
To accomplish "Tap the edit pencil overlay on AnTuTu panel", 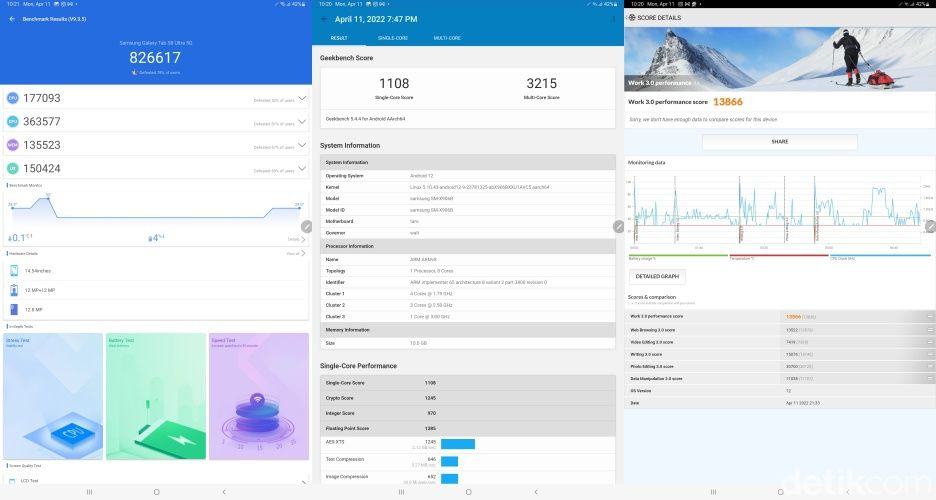I will [x=306, y=227].
